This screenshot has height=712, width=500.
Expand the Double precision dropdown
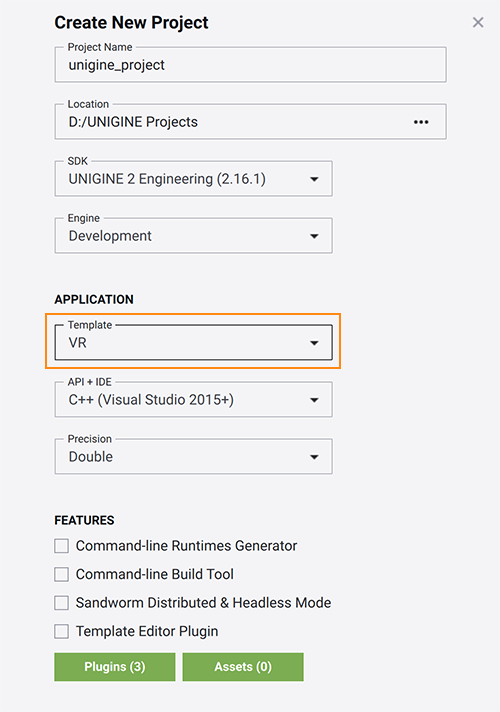[193, 456]
